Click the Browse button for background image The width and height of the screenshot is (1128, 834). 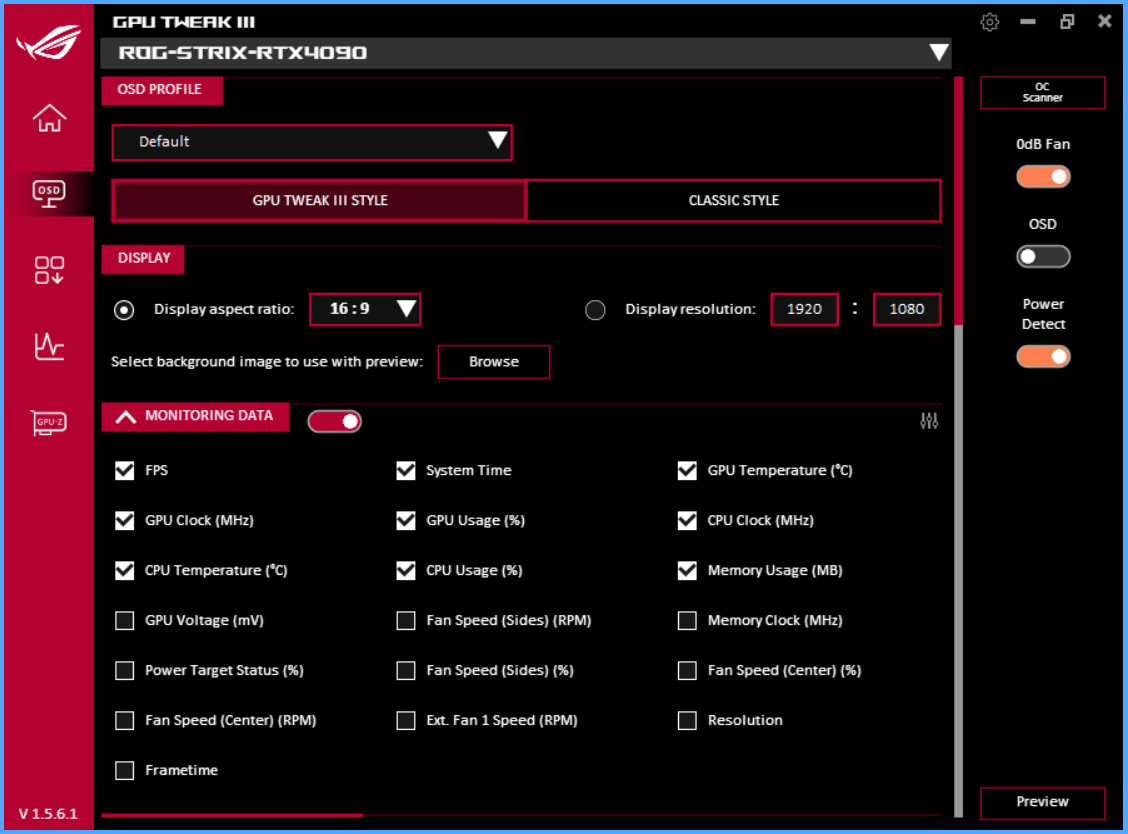click(494, 362)
